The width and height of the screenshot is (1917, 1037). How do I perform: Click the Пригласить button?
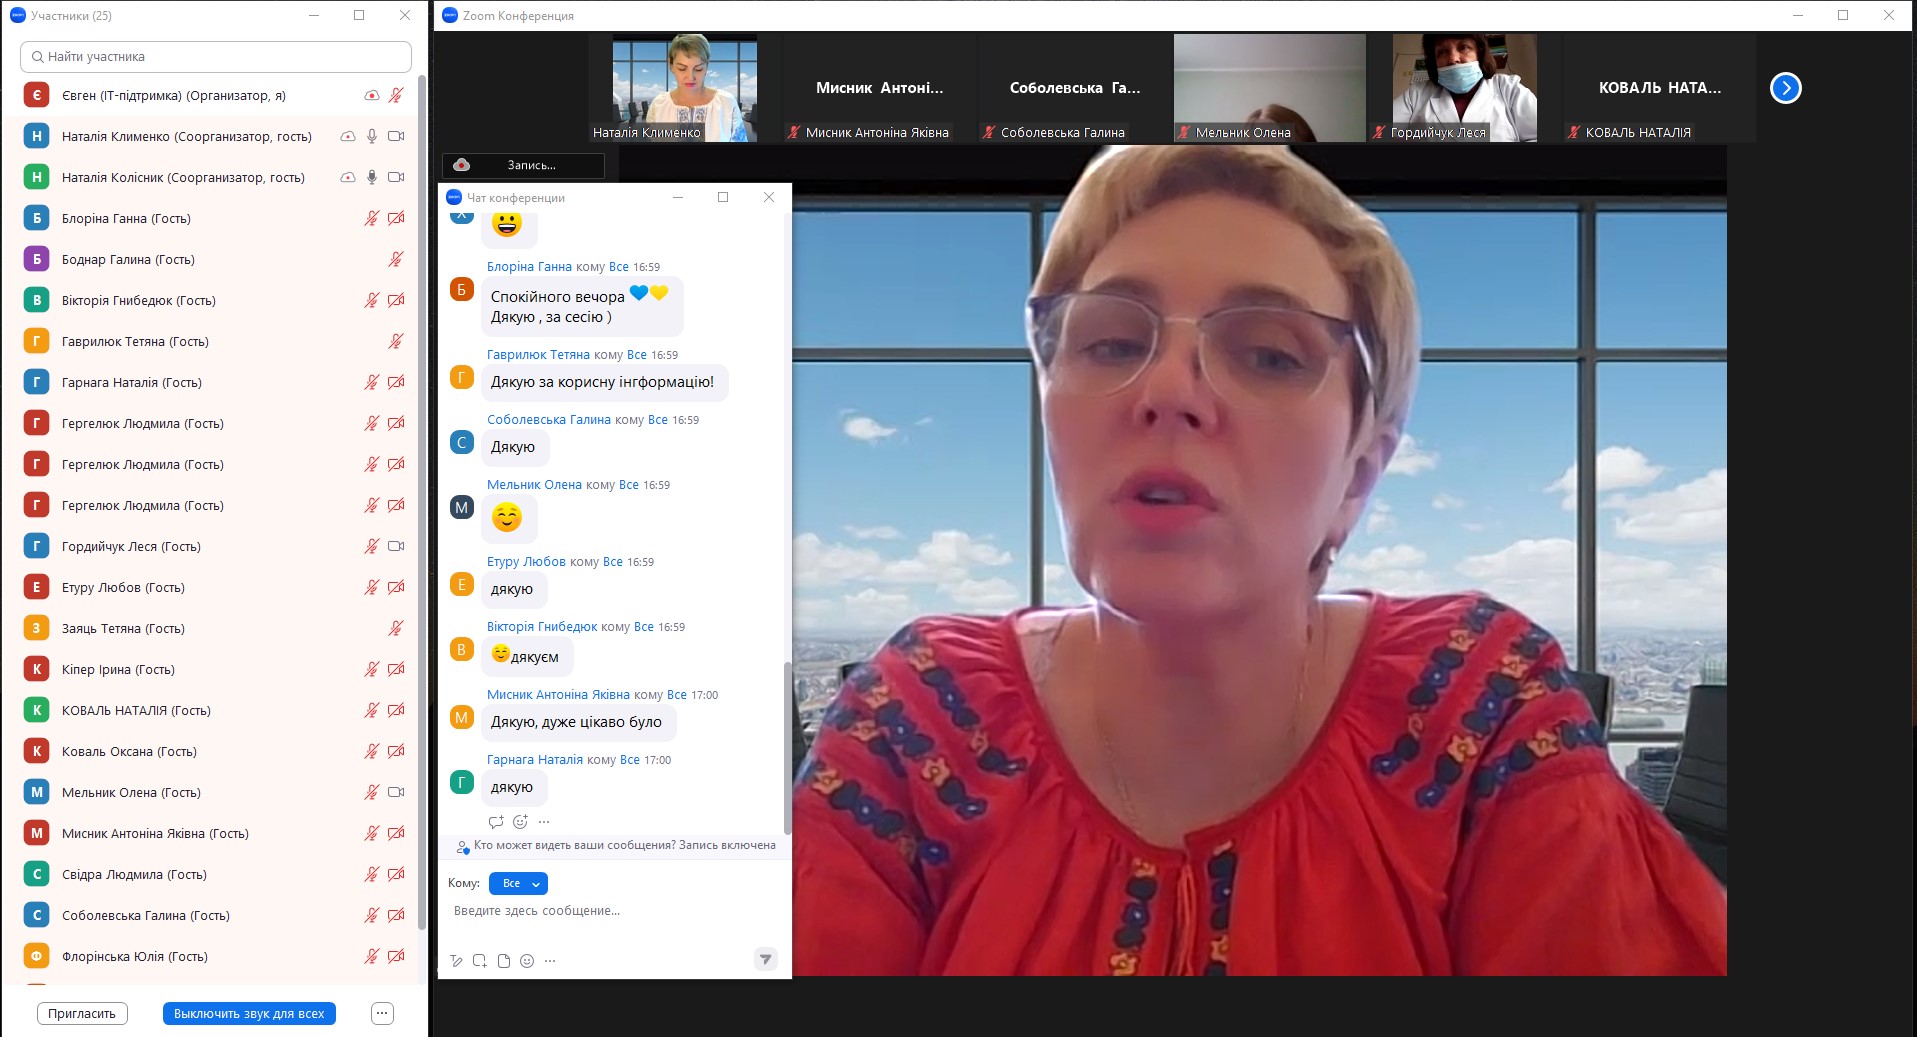(x=82, y=1013)
